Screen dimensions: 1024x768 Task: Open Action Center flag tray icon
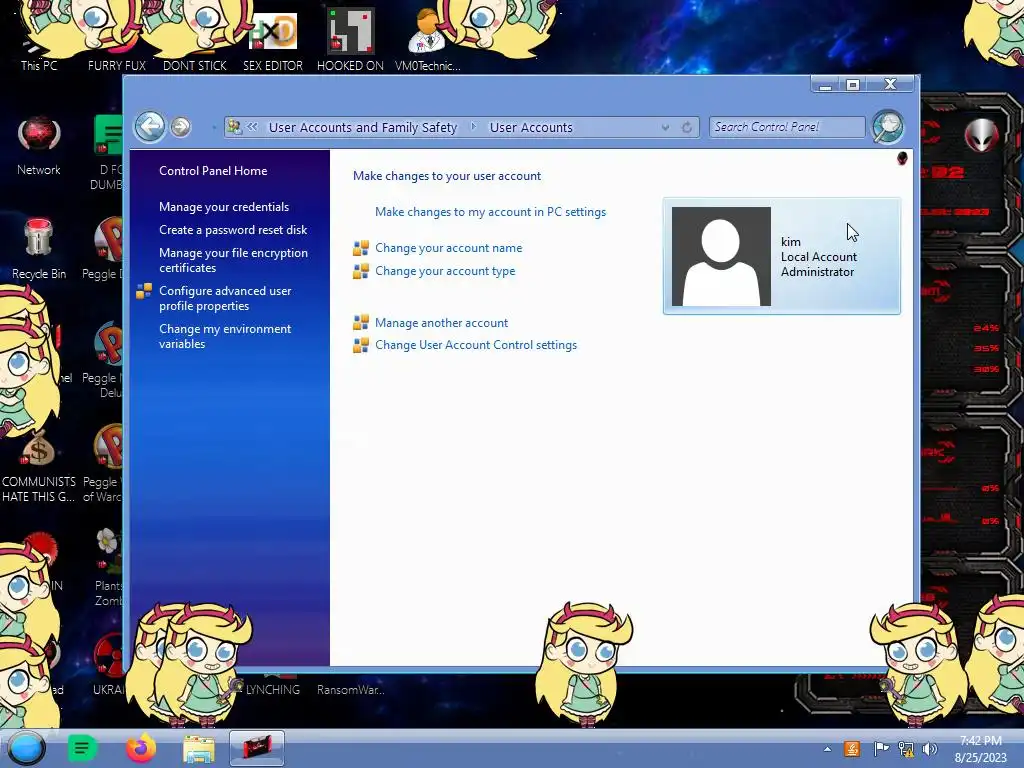[x=881, y=749]
